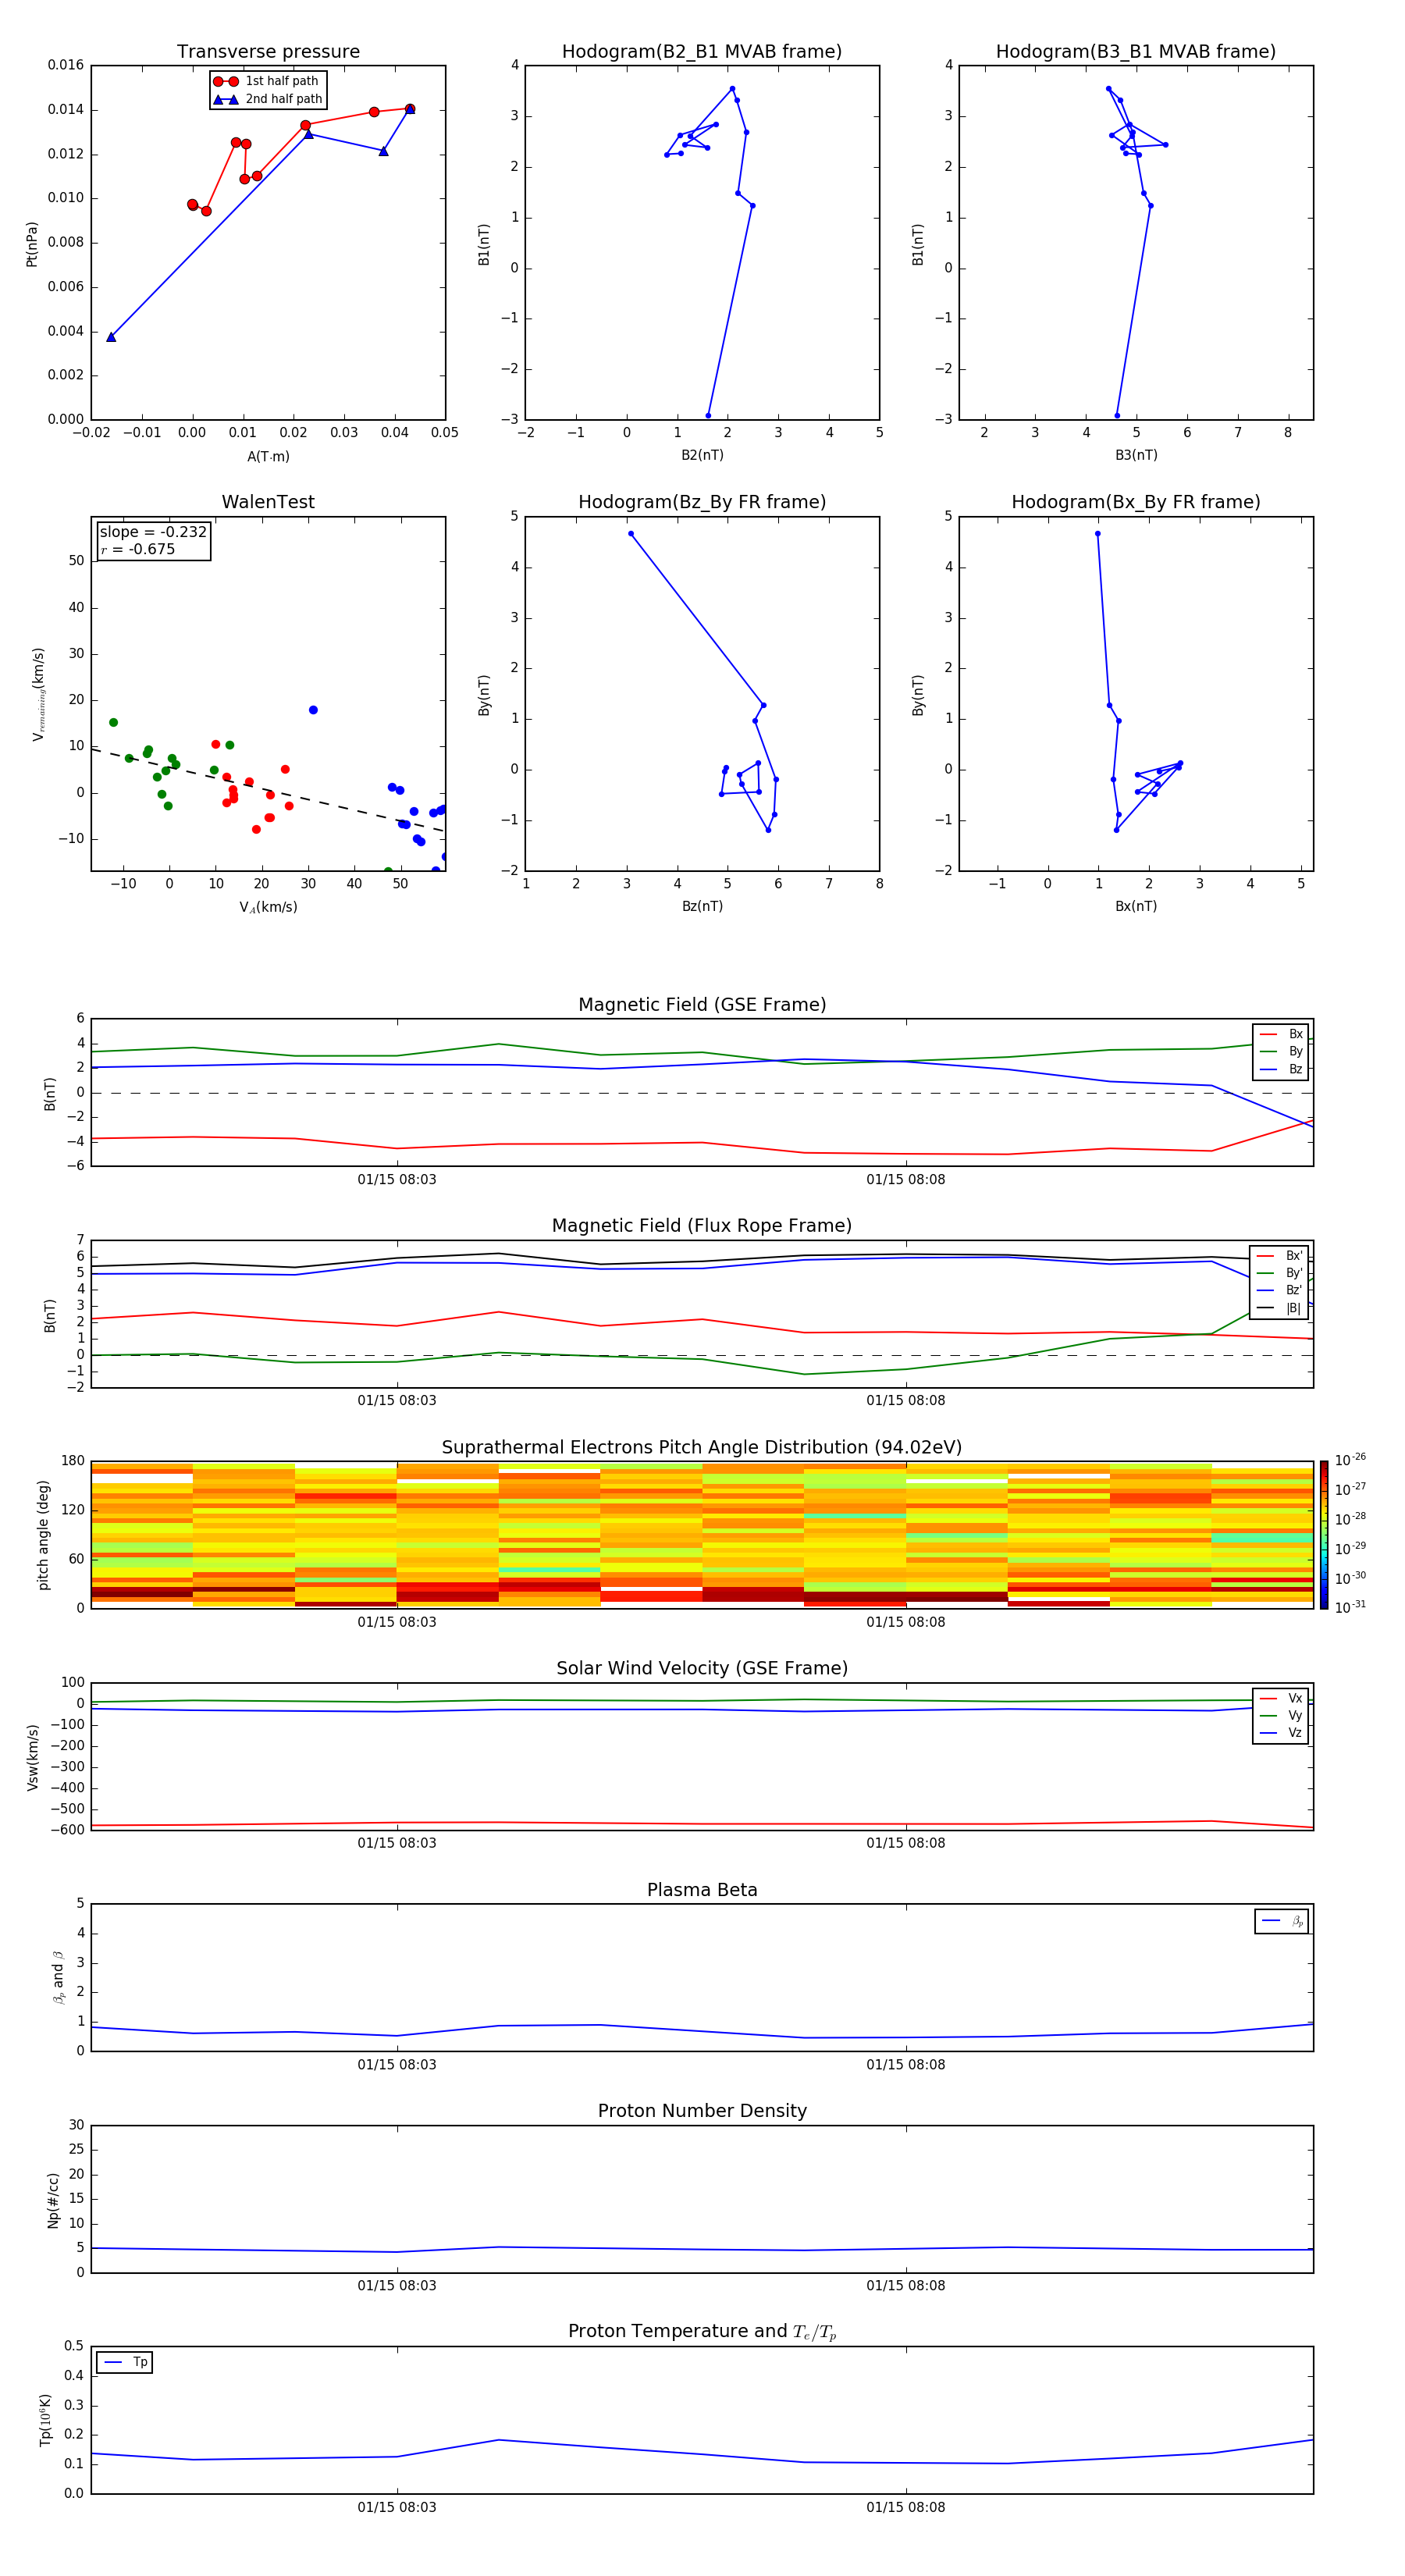Click the Bx(nT) x-axis label

coord(1136,906)
